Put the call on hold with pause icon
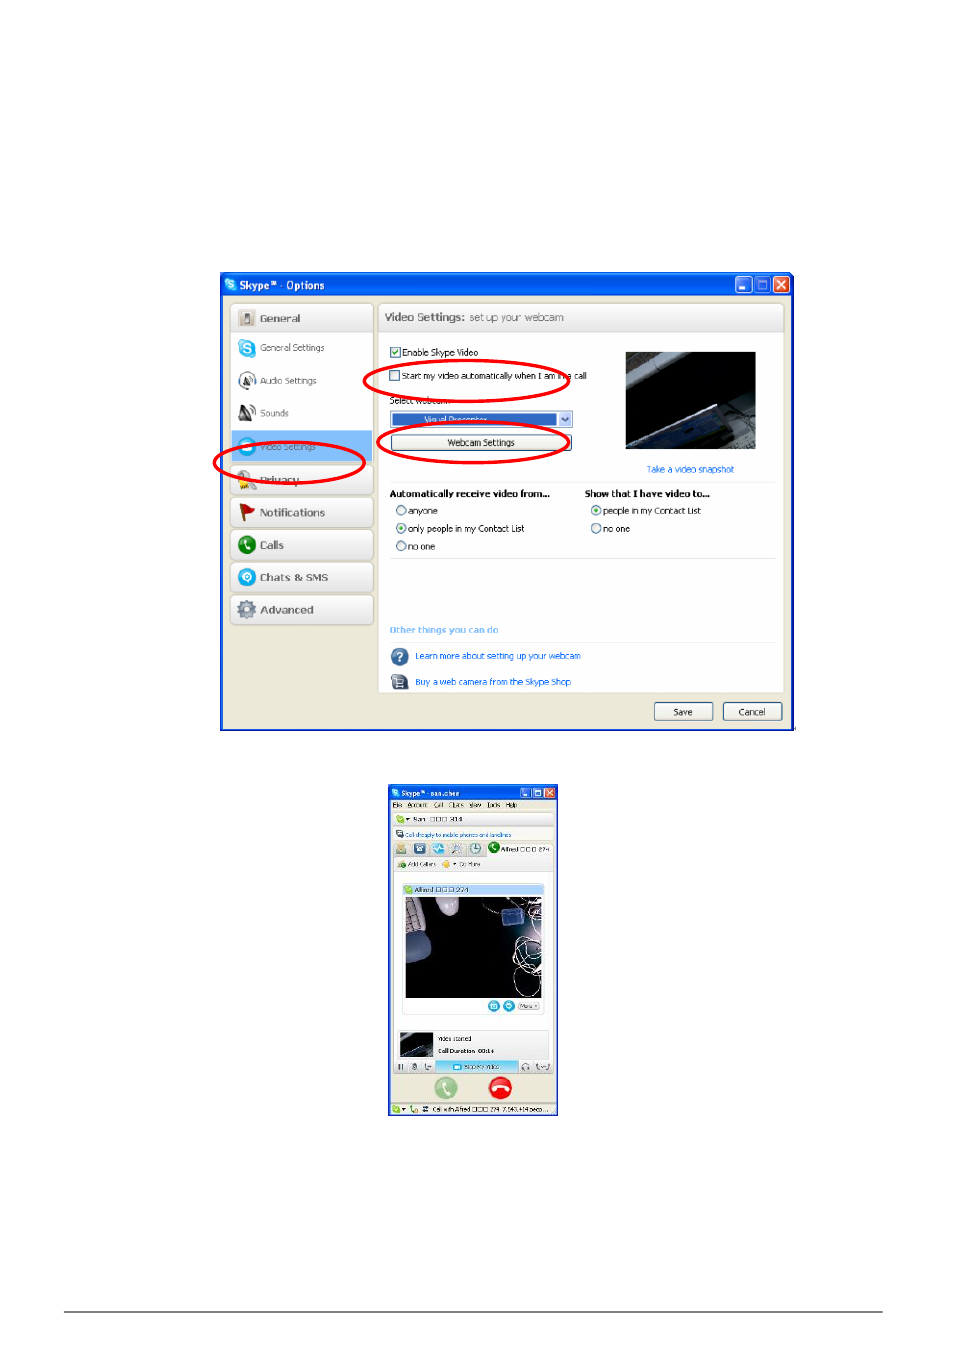Screen dimensions: 953x1352 (x=401, y=1067)
